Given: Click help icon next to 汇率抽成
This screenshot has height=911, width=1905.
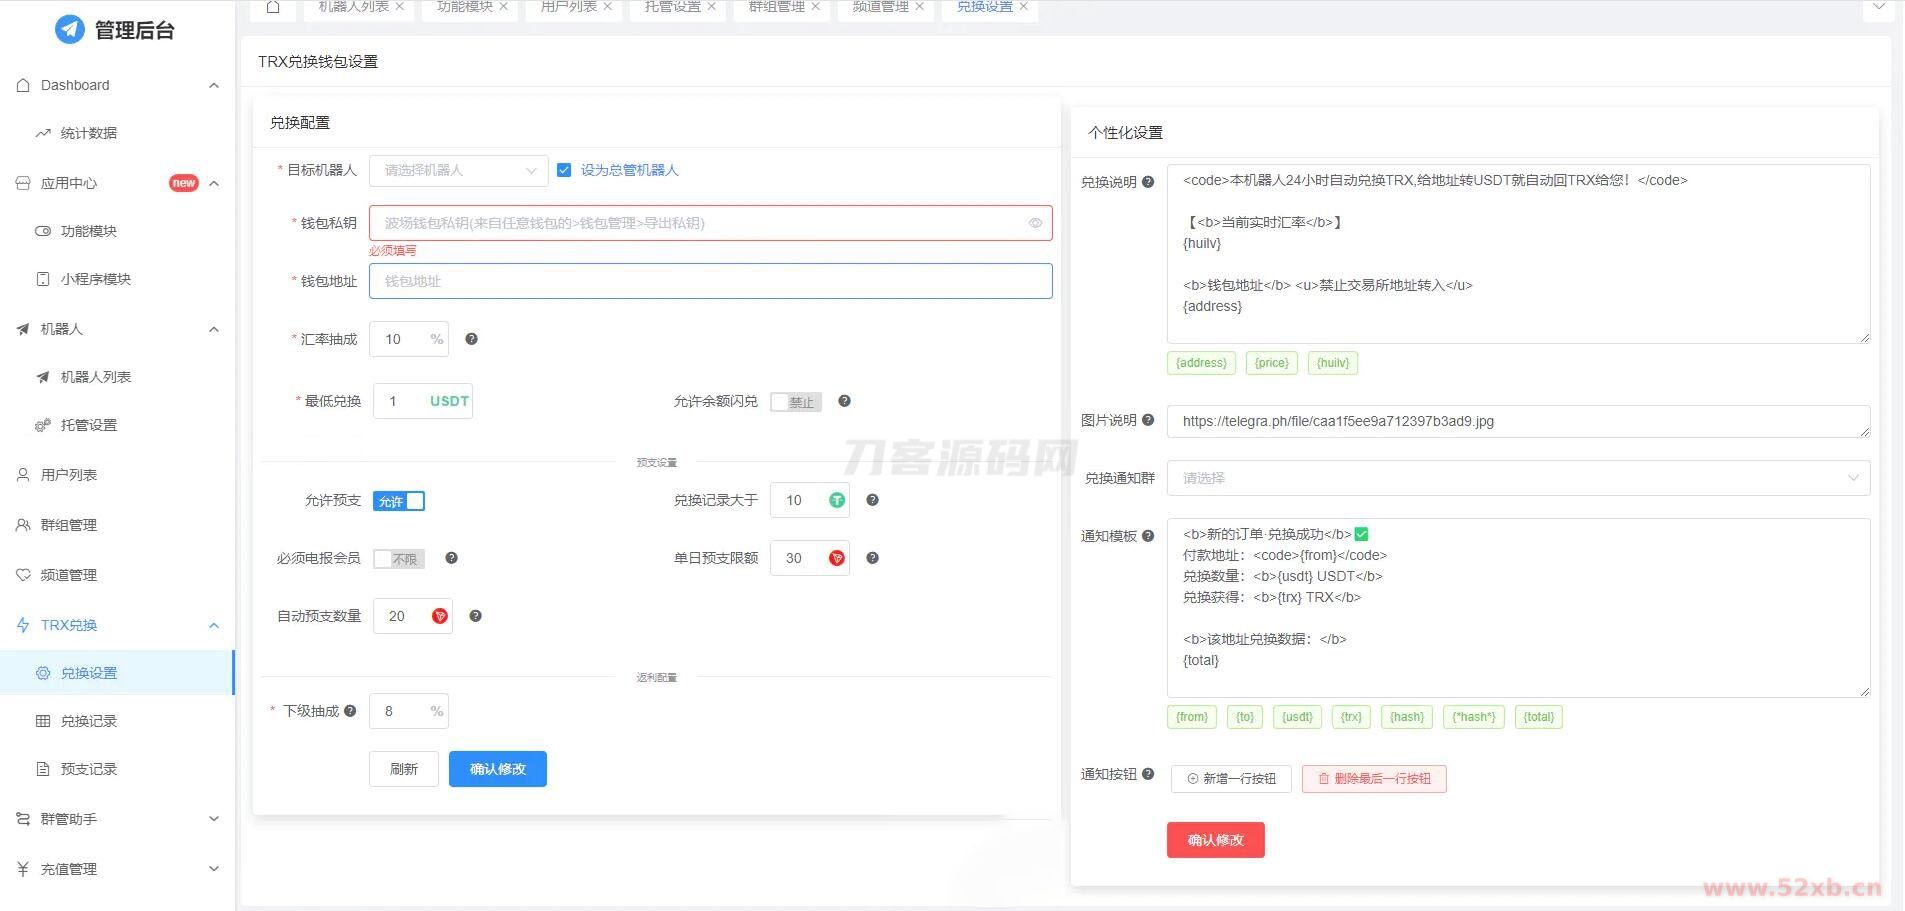Looking at the screenshot, I should coord(471,339).
